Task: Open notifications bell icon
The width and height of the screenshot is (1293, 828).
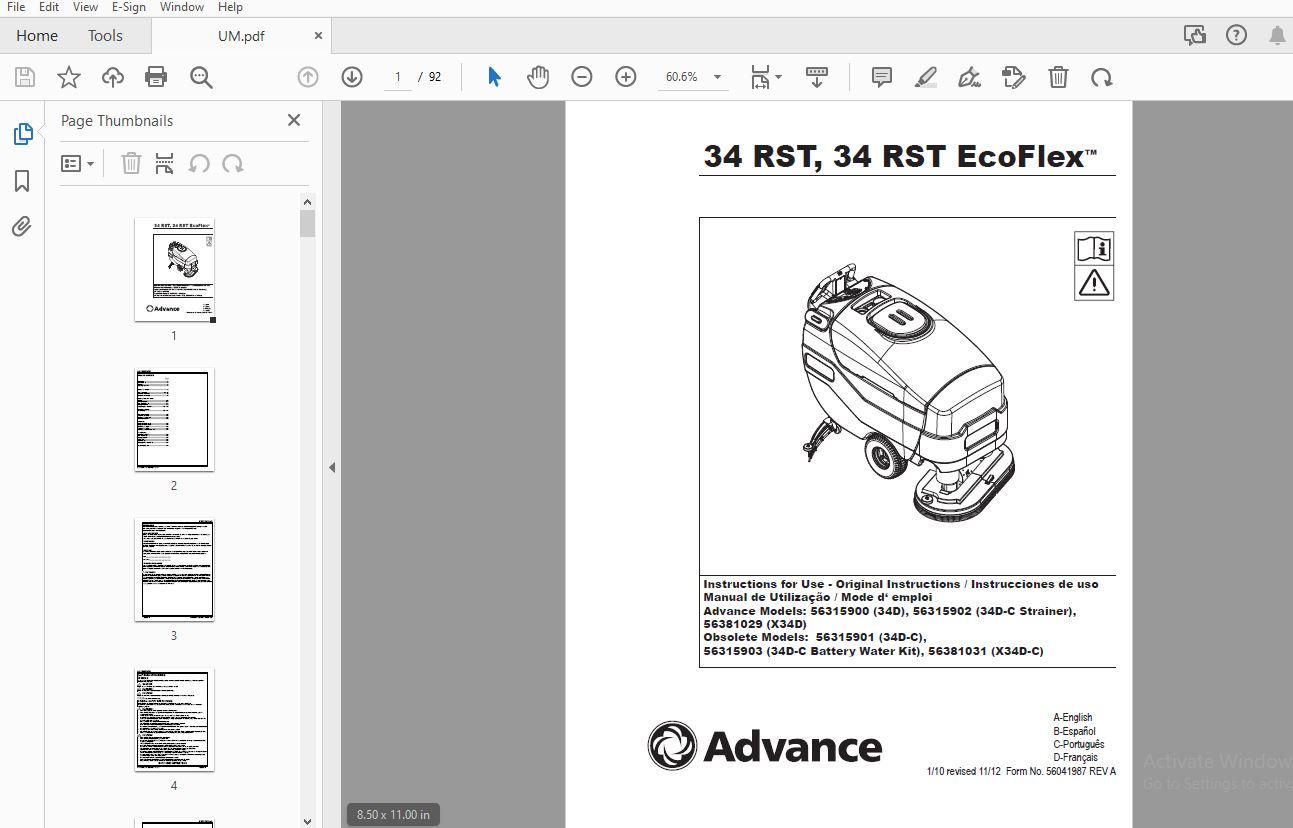Action: pos(1277,35)
